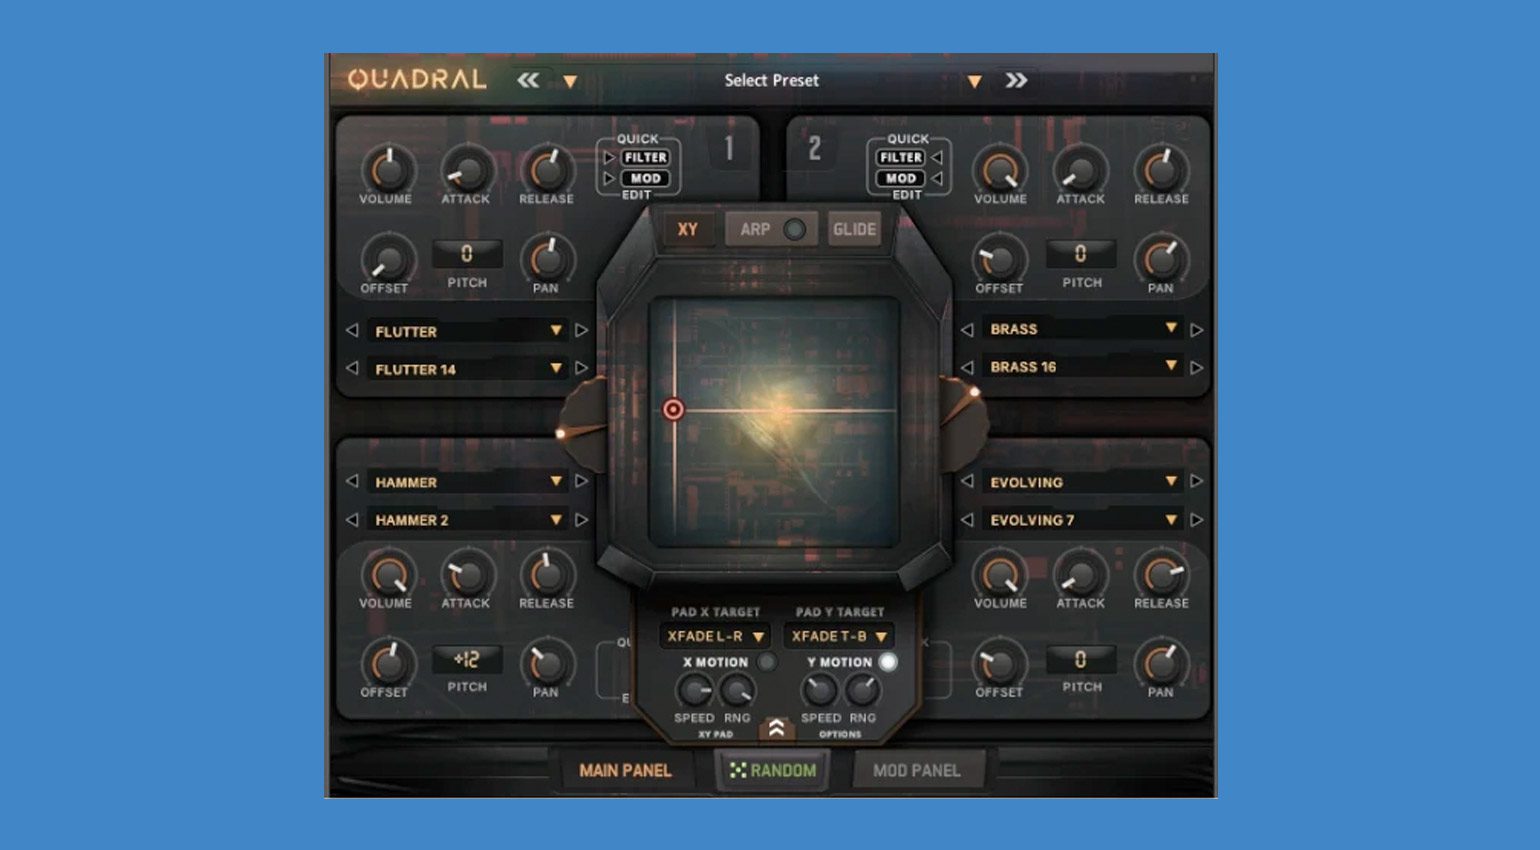
Task: Adjust layer 1 Volume knob
Action: [x=387, y=169]
